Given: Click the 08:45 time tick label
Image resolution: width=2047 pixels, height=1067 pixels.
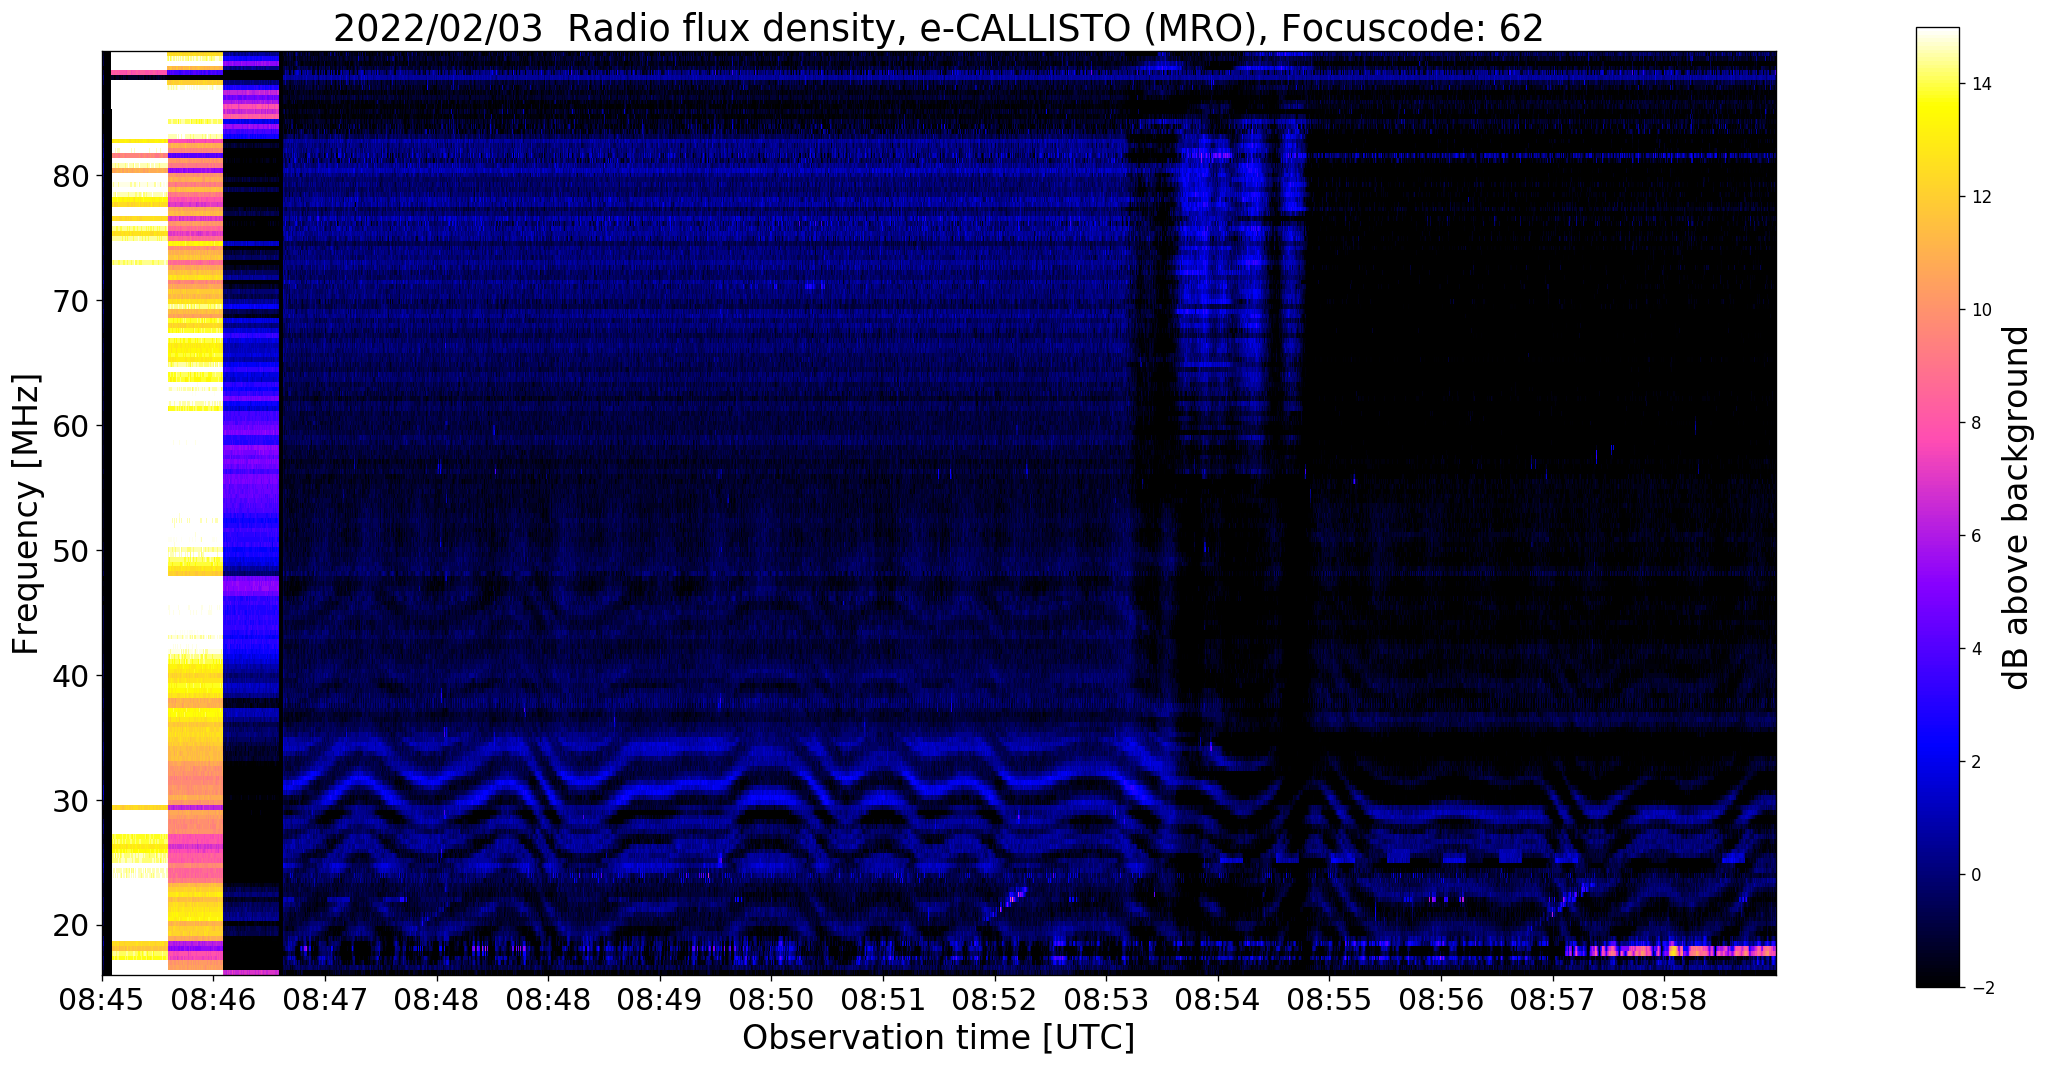Looking at the screenshot, I should click(102, 1000).
